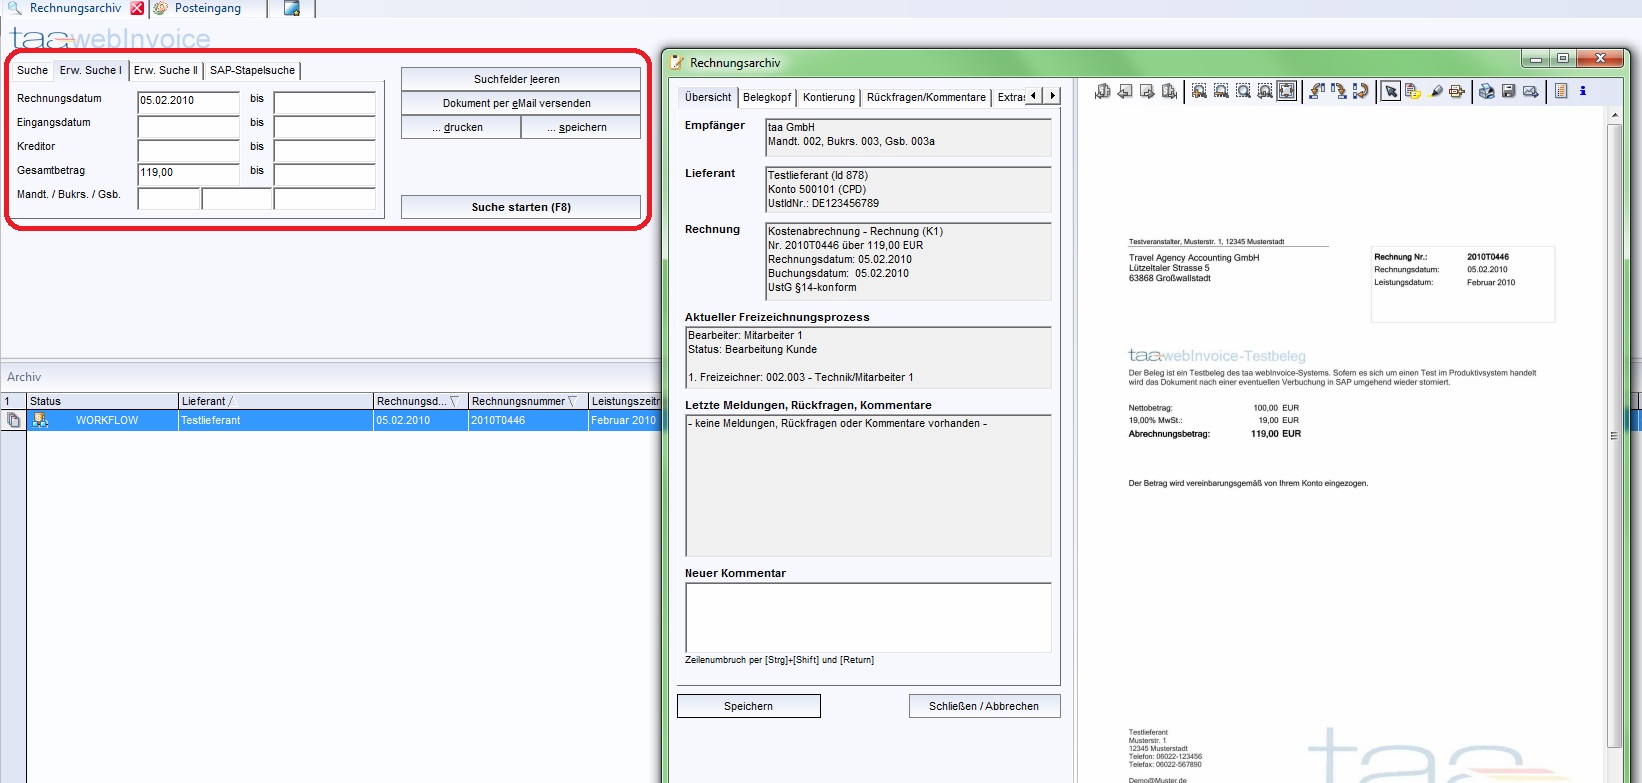Click Suche starten (F8) button
Image resolution: width=1642 pixels, height=783 pixels.
coord(521,207)
